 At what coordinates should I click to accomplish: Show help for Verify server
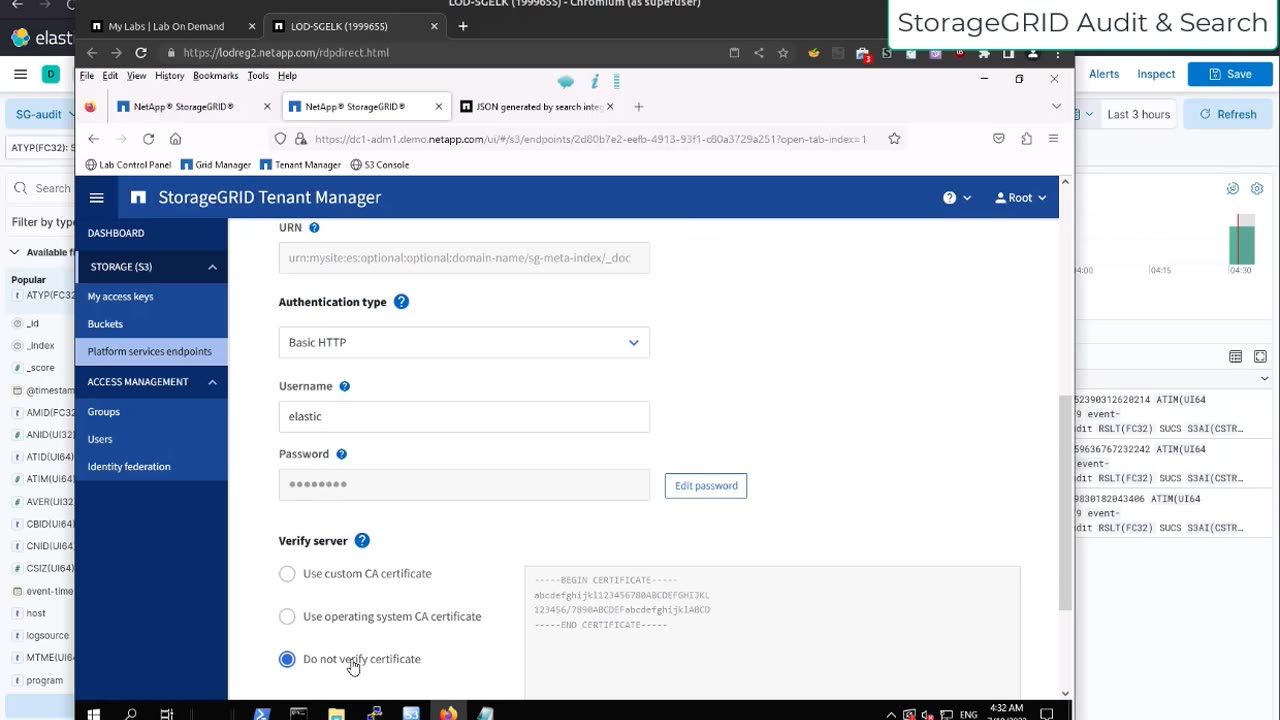[362, 541]
